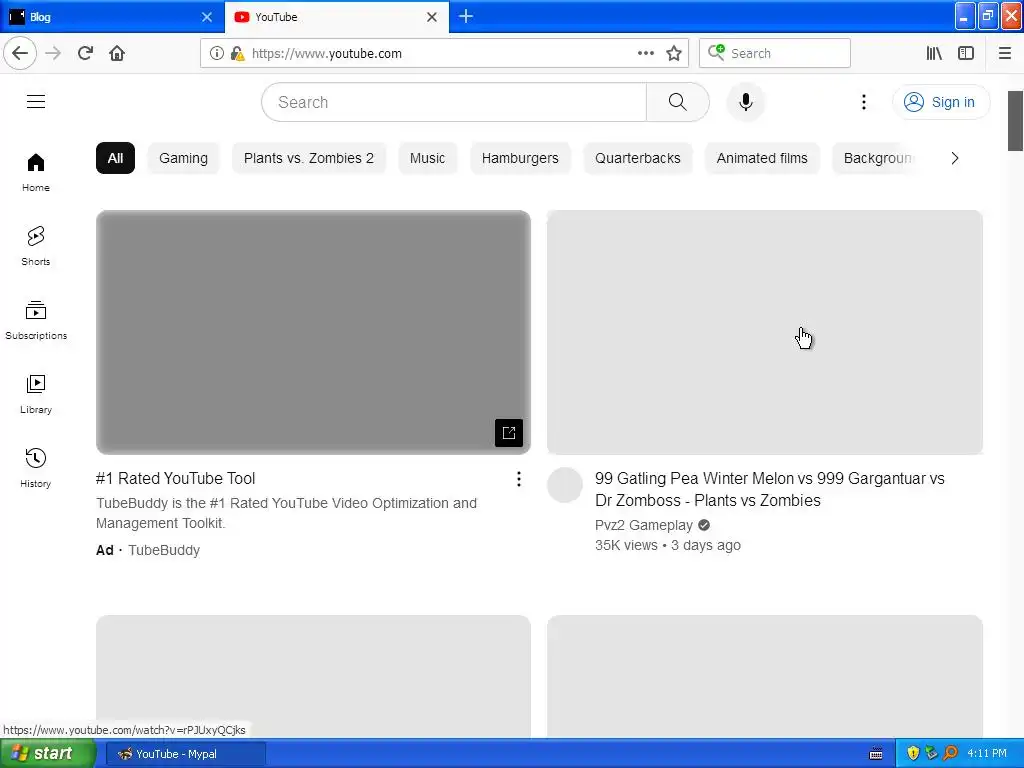The image size is (1024, 768).
Task: Open History in sidebar
Action: coord(36,468)
